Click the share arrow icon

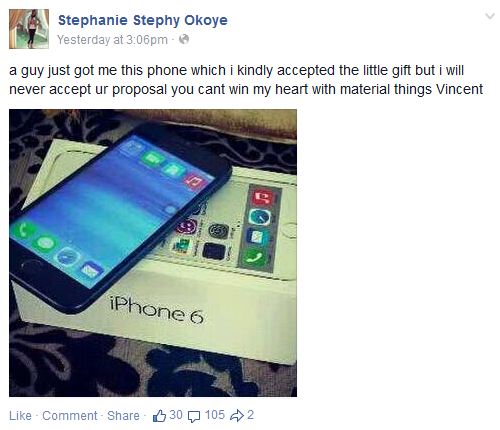pos(237,416)
